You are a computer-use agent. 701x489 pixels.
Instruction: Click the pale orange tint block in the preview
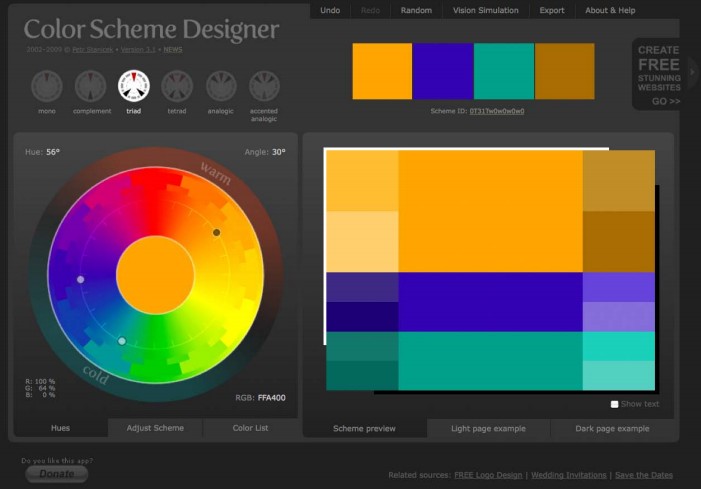[362, 241]
